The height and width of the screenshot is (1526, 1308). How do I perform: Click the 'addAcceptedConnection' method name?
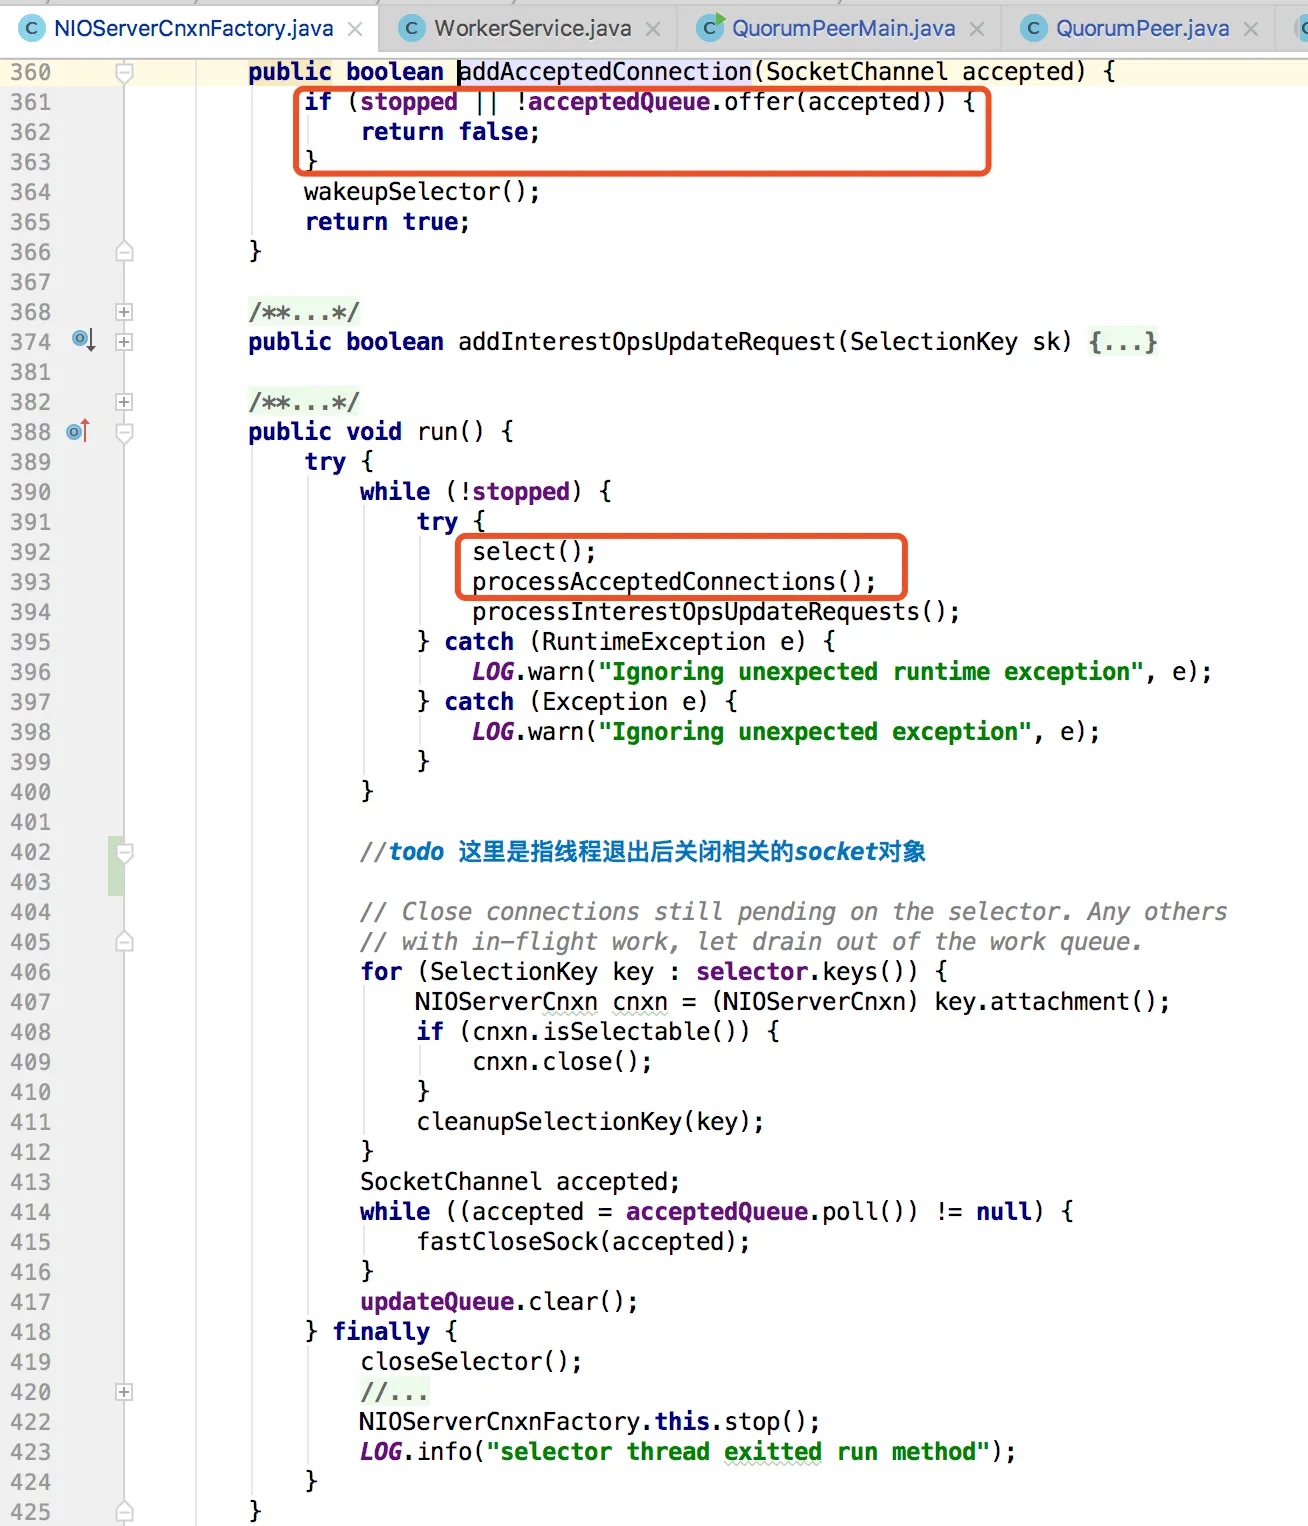[605, 72]
